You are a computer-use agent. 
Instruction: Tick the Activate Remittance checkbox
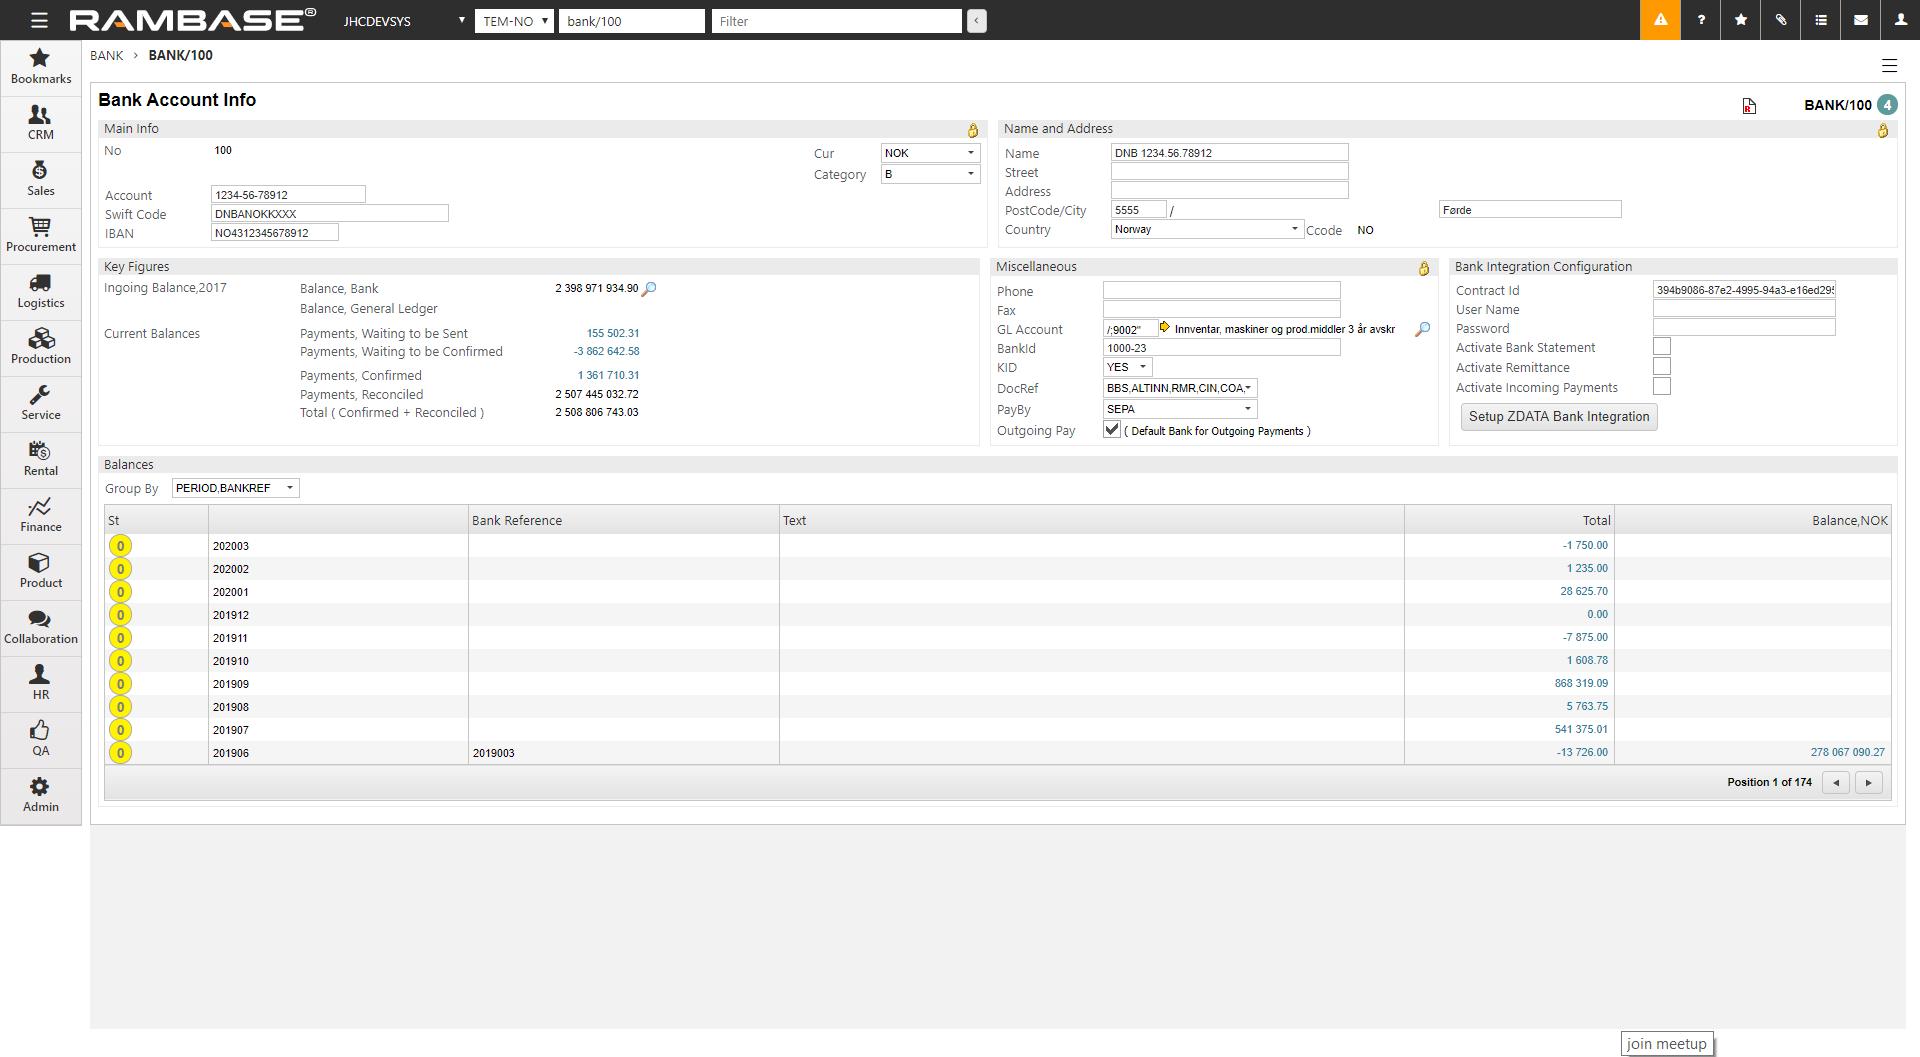click(x=1662, y=367)
